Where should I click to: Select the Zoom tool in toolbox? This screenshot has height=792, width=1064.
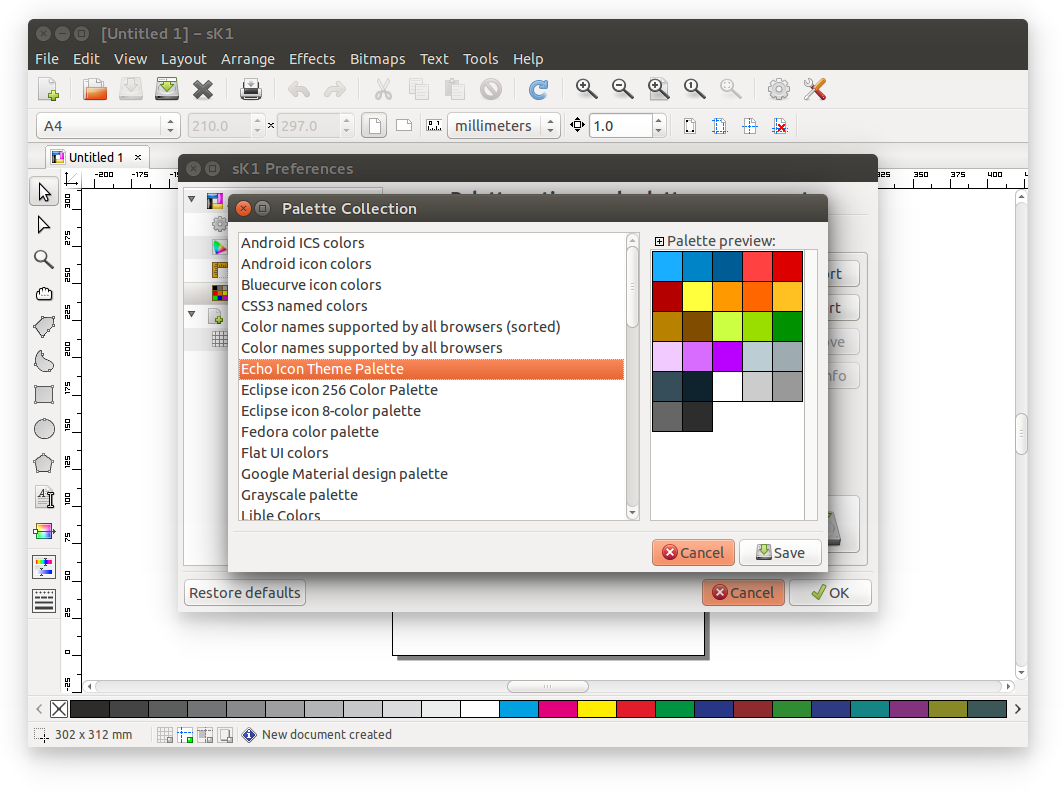coord(44,259)
